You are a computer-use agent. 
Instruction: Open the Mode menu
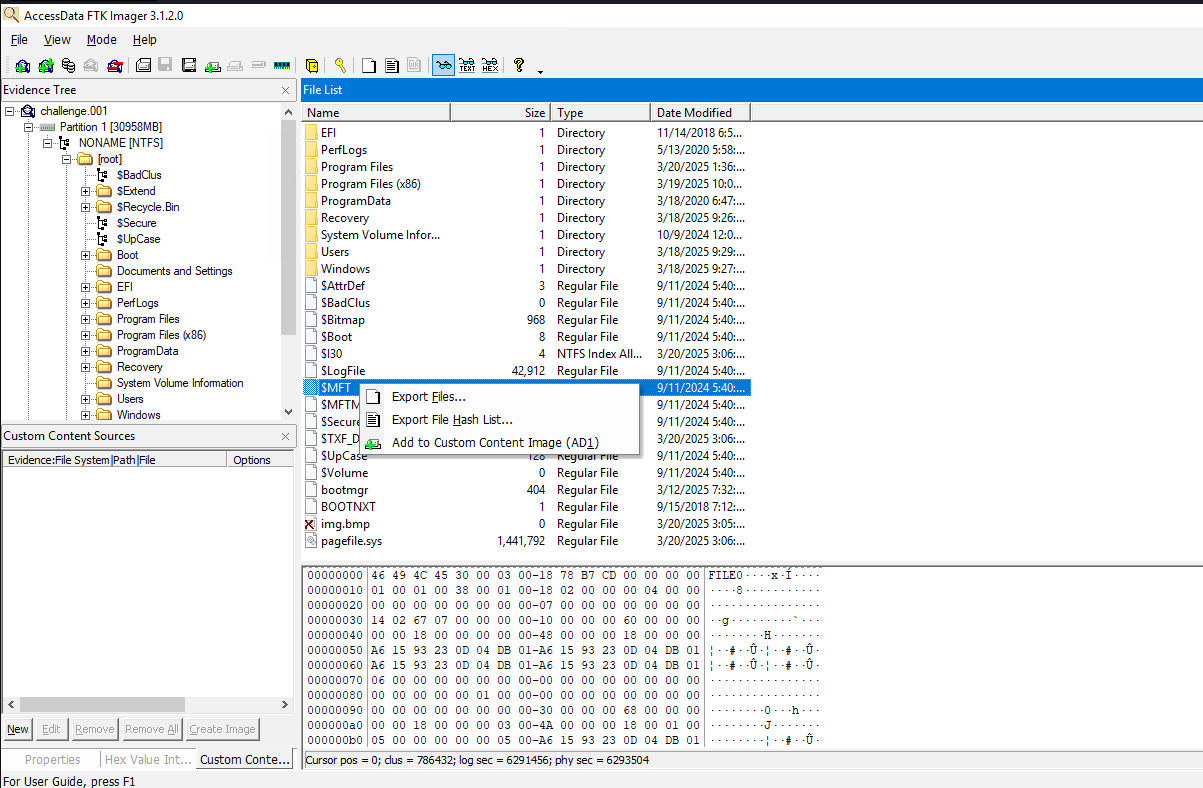[101, 40]
